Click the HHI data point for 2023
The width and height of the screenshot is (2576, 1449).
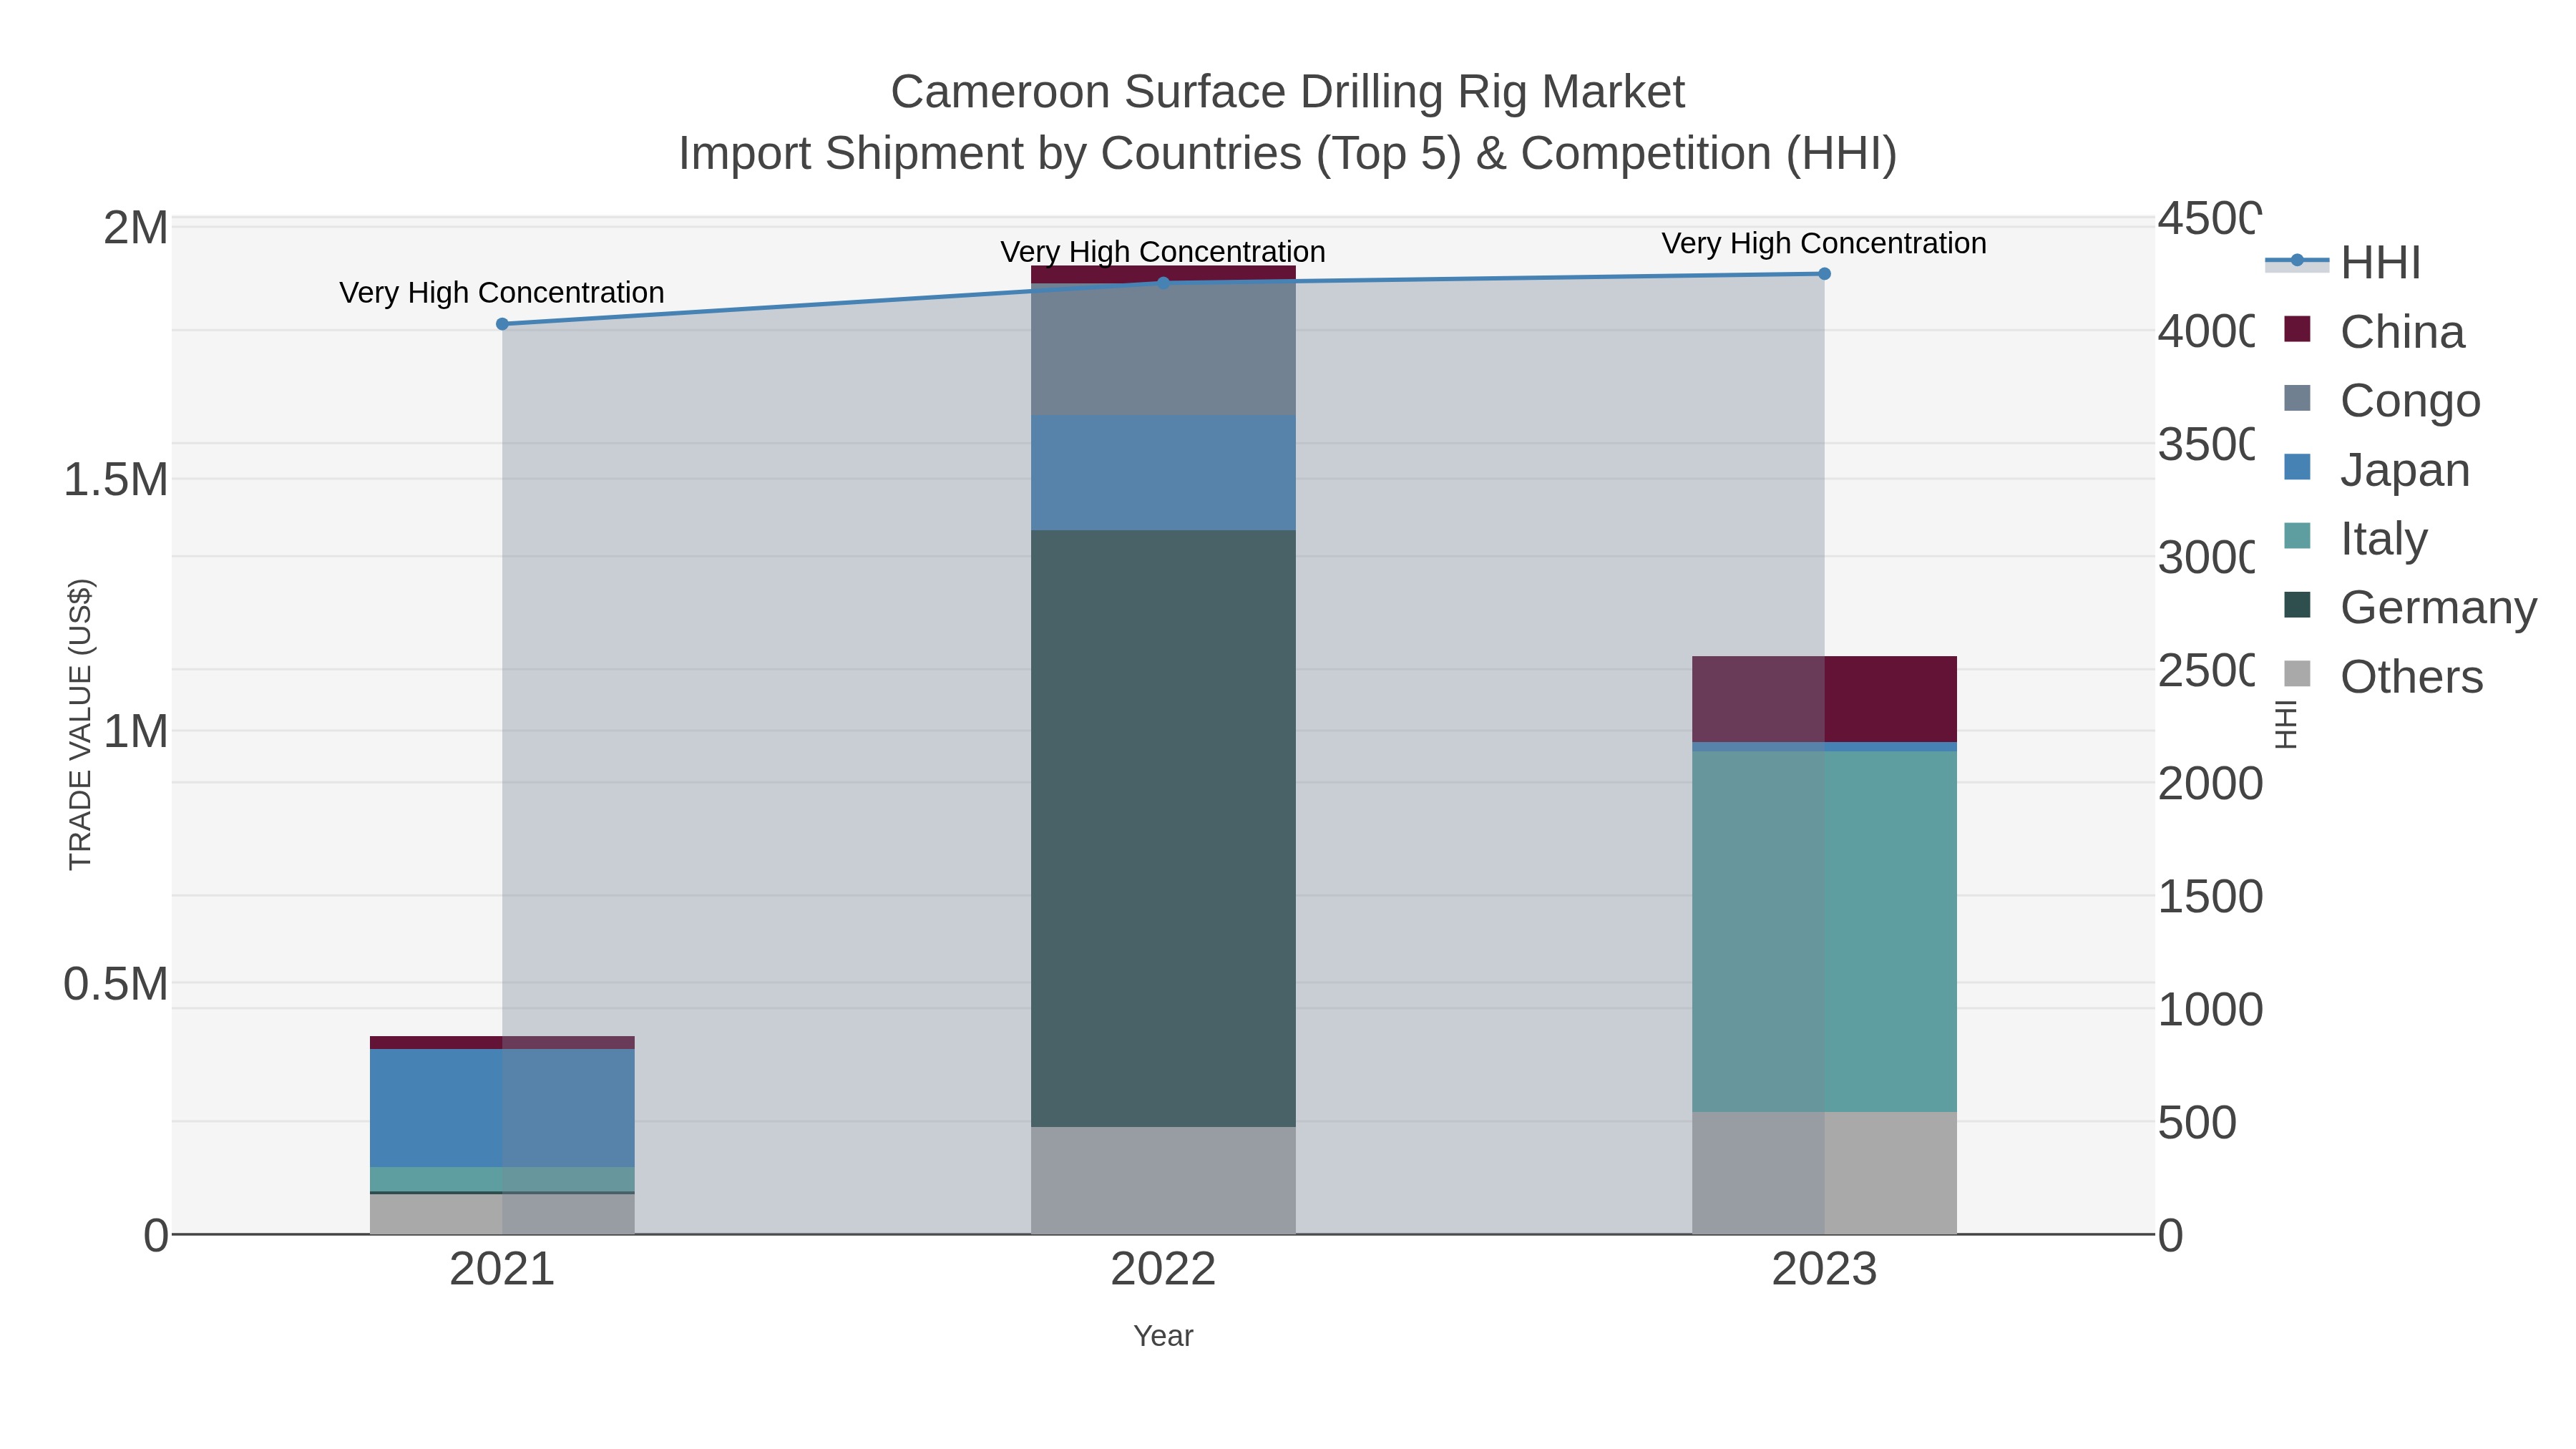pyautogui.click(x=1824, y=274)
